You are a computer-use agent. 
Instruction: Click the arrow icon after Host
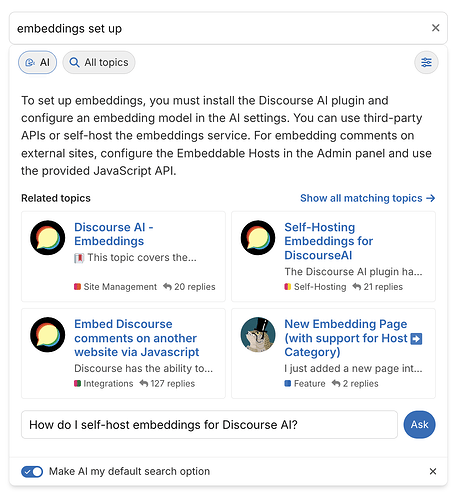[416, 339]
